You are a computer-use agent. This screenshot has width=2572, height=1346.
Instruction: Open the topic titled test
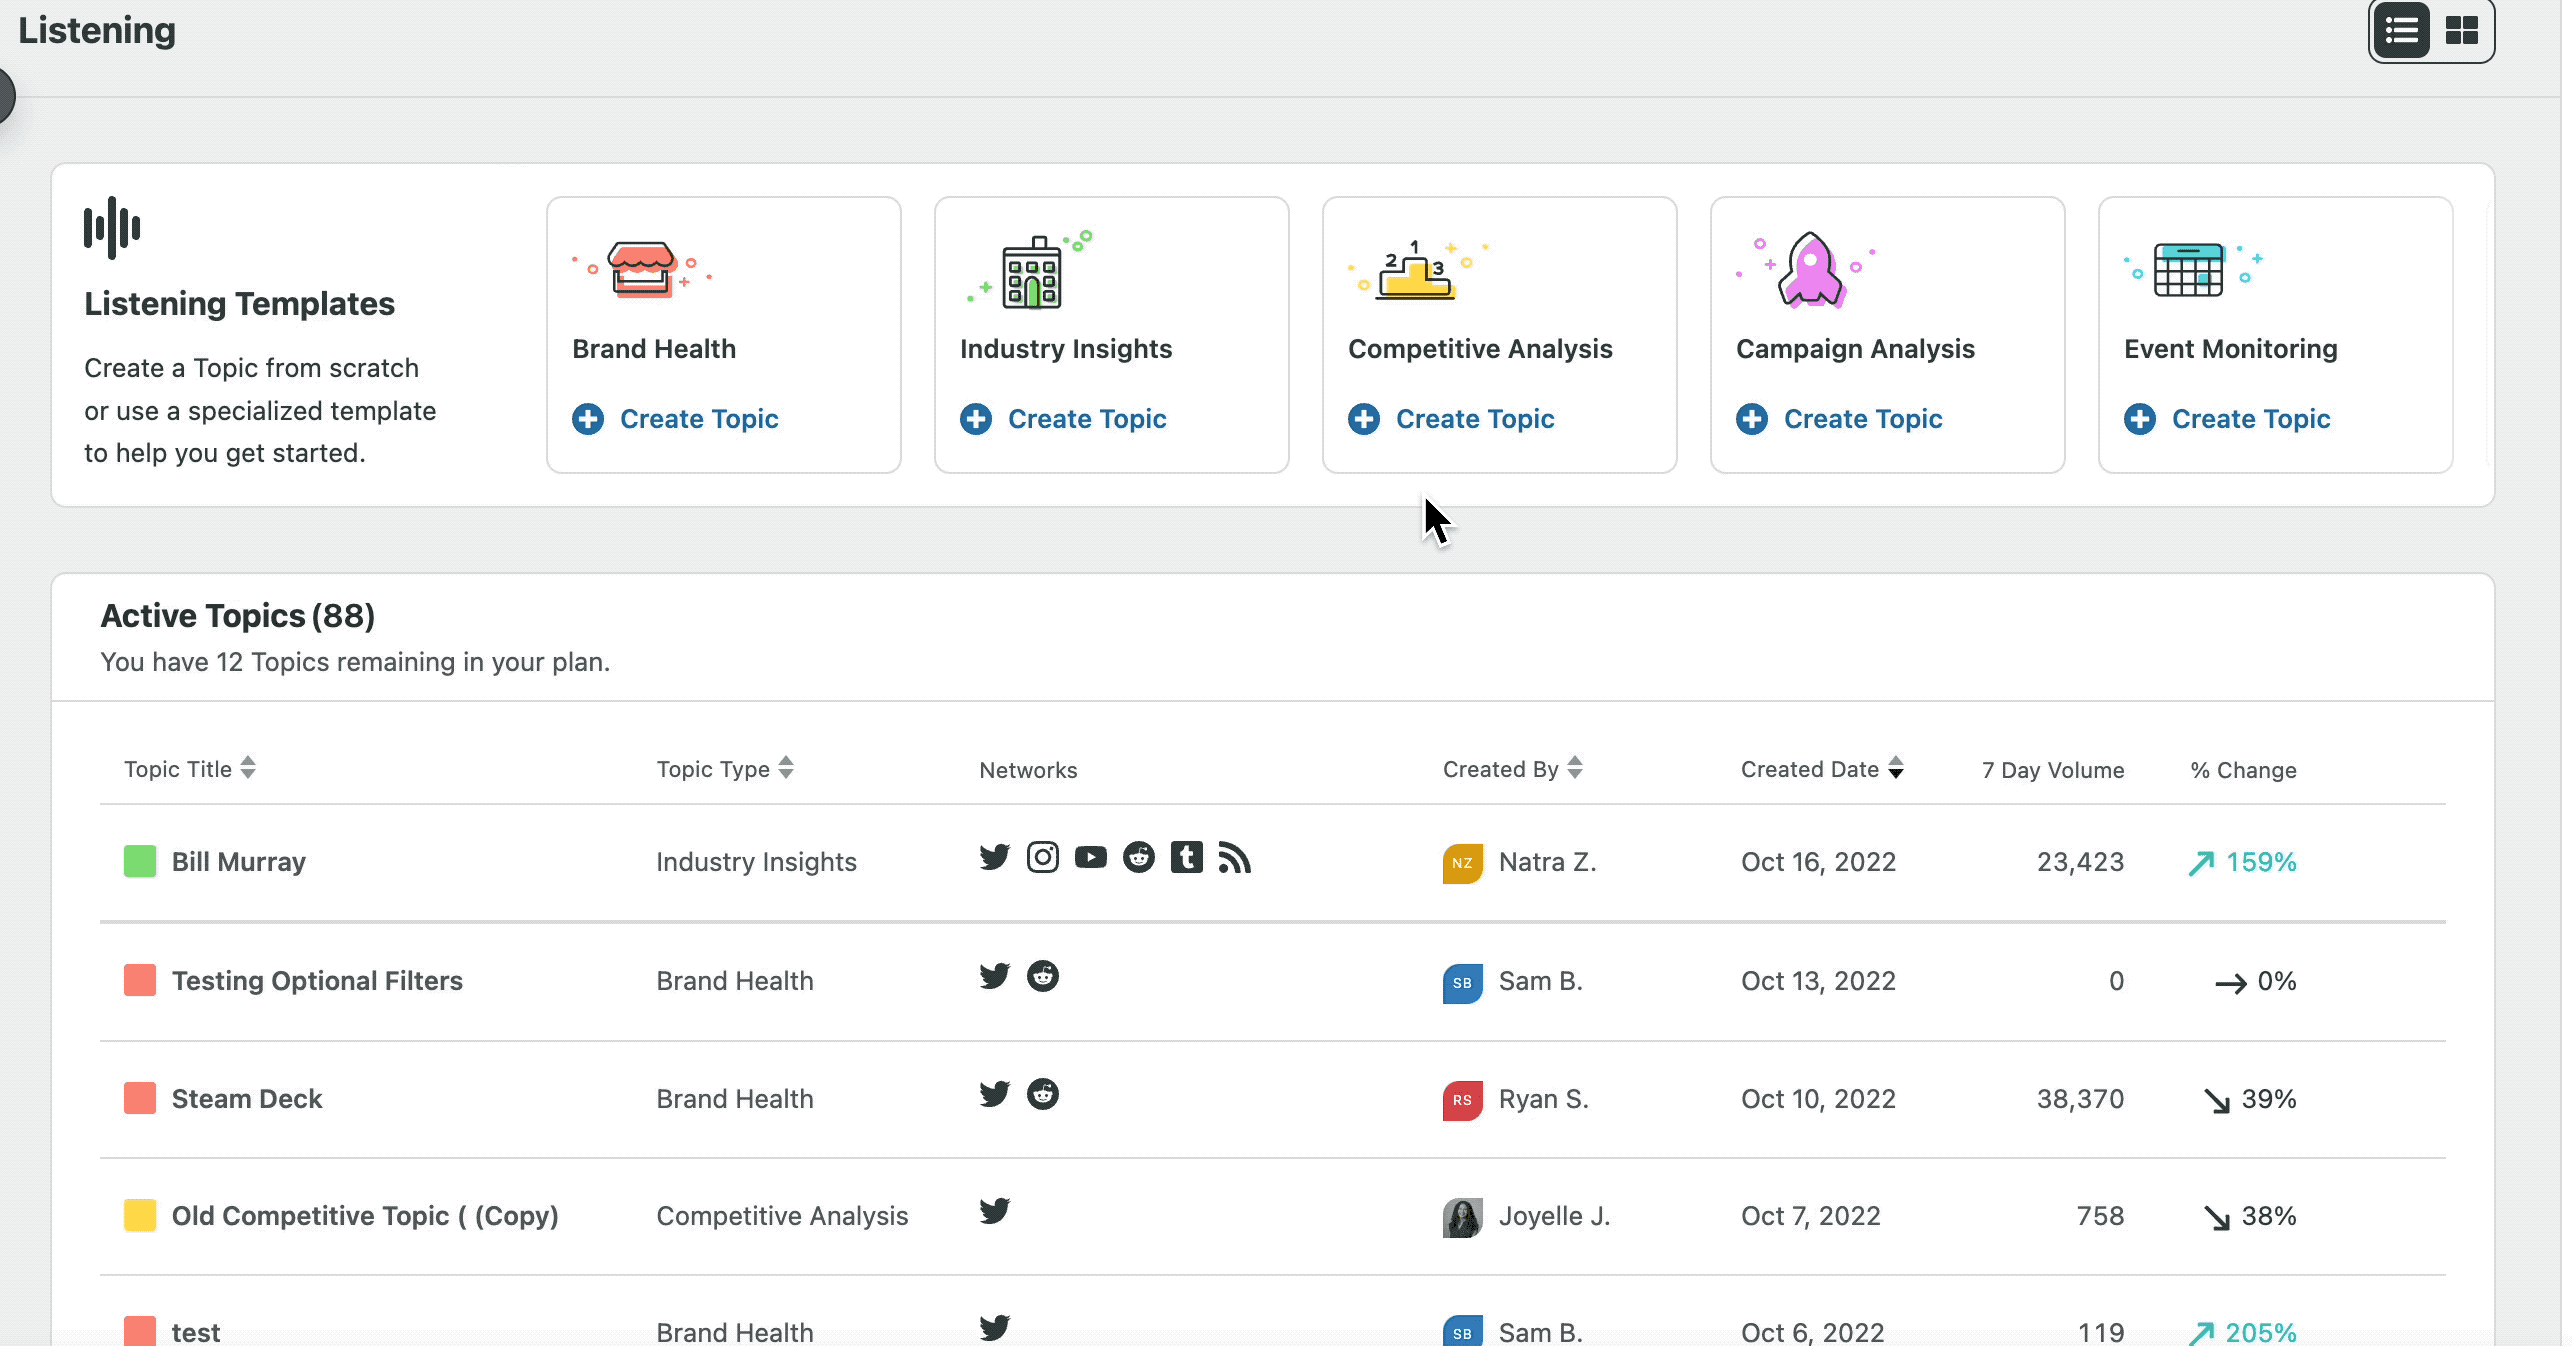click(x=196, y=1332)
